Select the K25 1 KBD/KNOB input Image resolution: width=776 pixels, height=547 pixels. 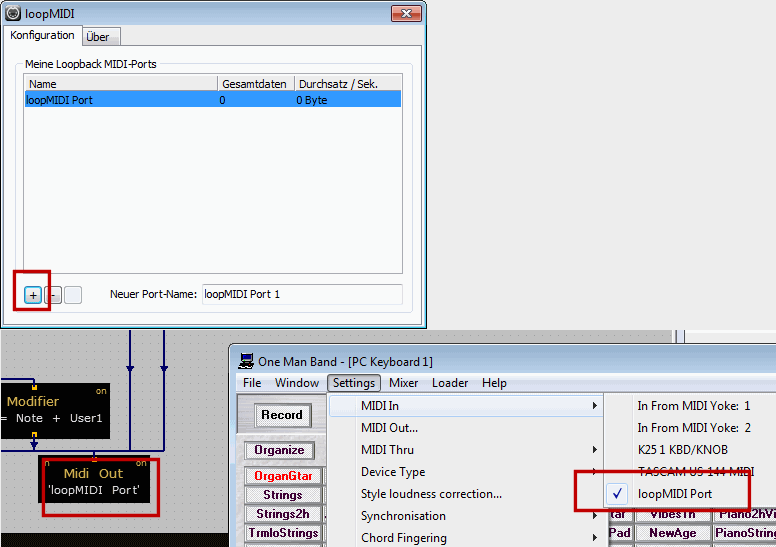[691, 450]
